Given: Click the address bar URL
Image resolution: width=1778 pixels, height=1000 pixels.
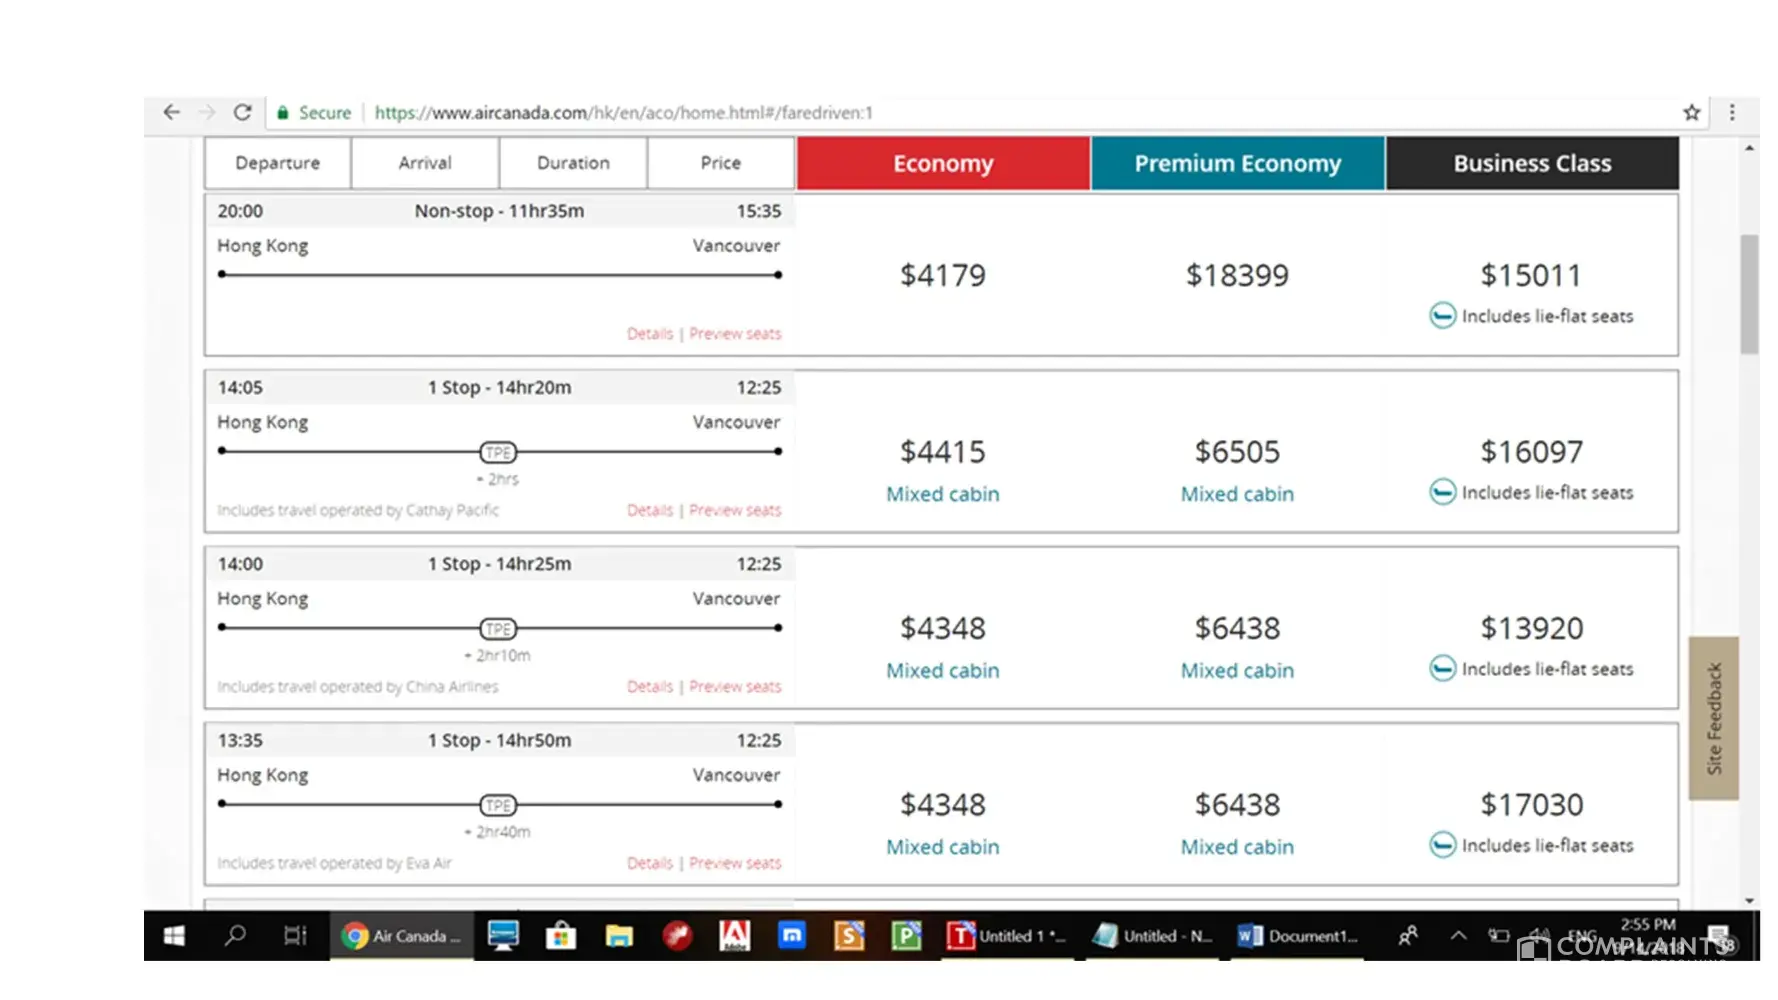Looking at the screenshot, I should tap(623, 113).
